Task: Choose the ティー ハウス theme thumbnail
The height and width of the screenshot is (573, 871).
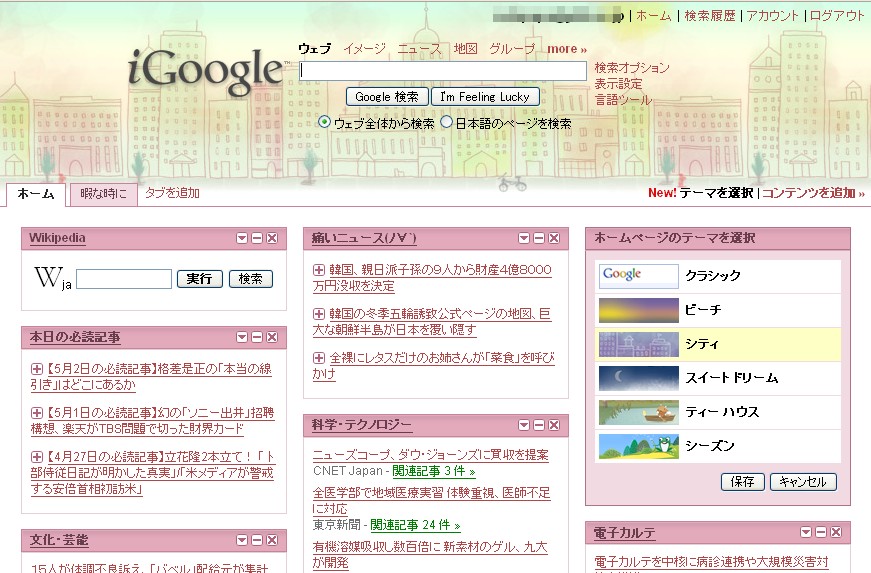Action: click(x=638, y=412)
